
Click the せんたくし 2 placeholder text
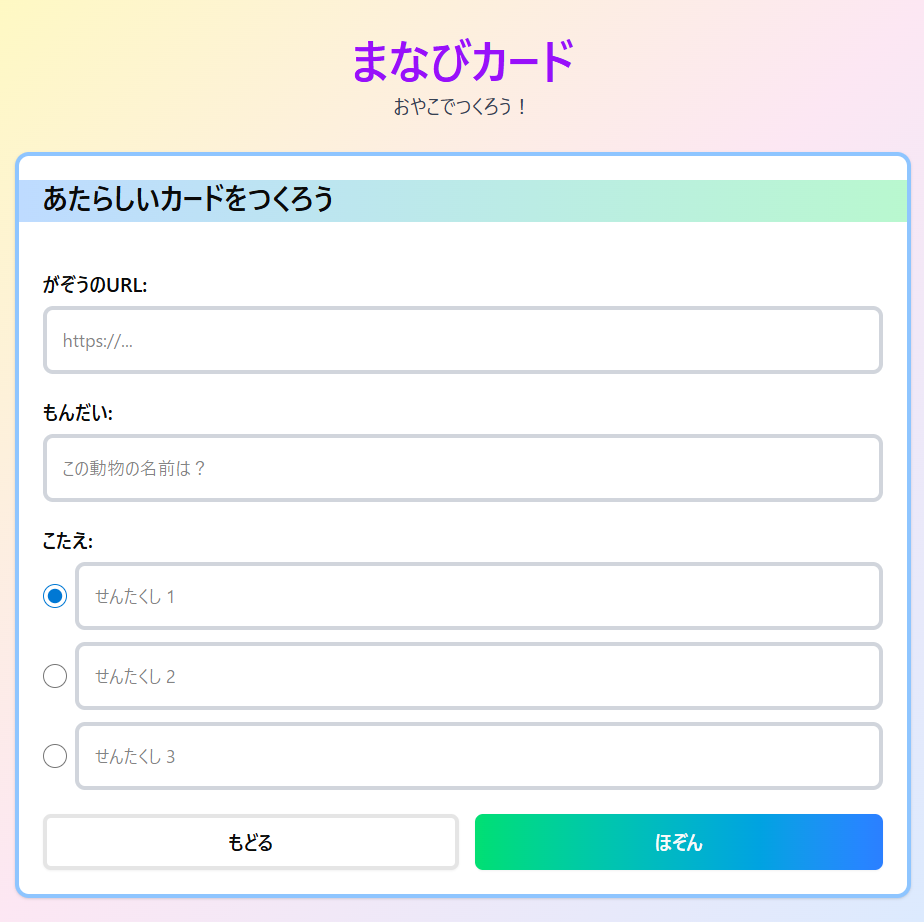(x=135, y=677)
